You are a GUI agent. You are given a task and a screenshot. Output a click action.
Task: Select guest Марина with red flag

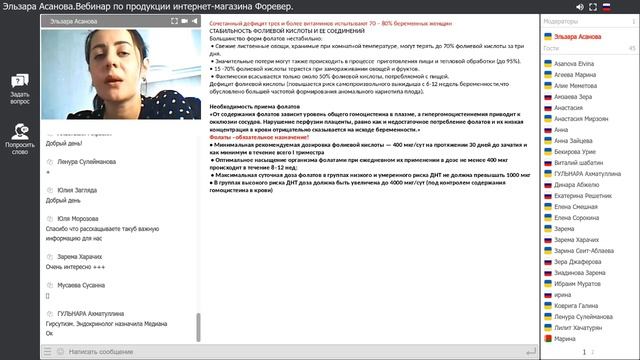click(x=564, y=339)
